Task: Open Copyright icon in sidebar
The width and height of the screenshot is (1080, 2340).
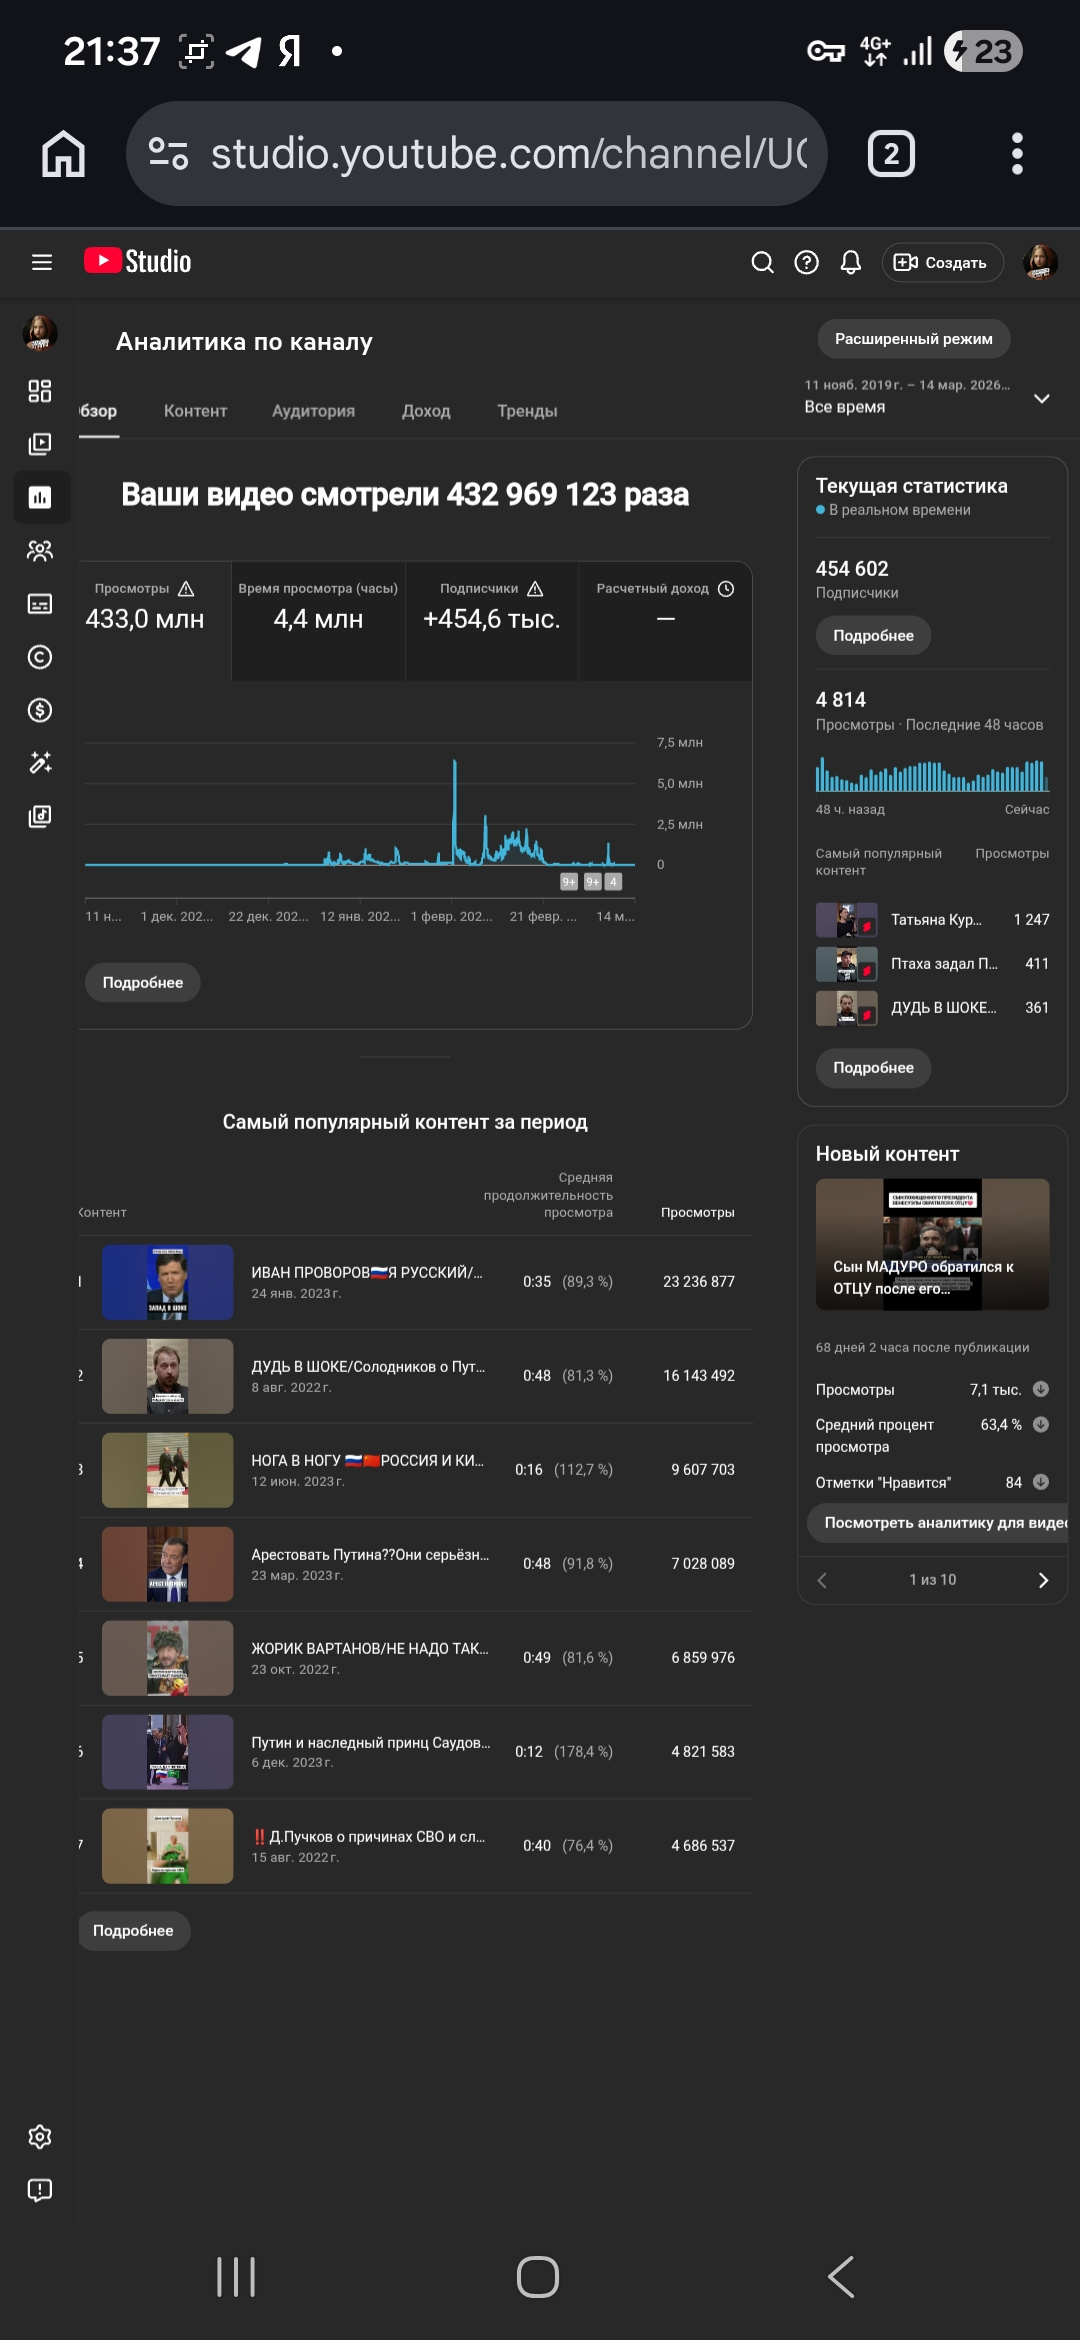Action: coord(40,657)
